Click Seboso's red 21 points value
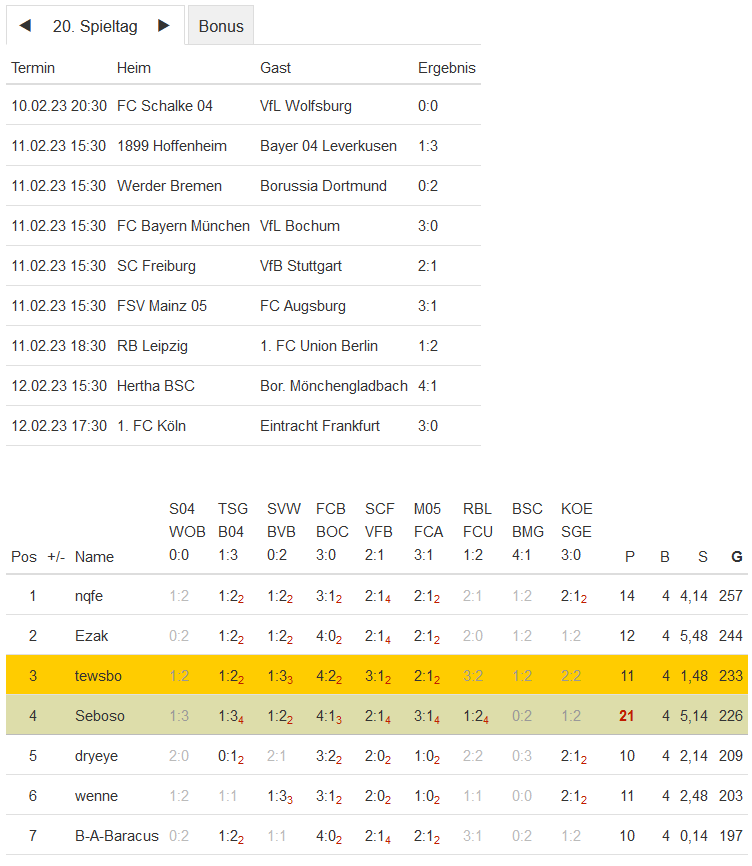 tap(628, 716)
